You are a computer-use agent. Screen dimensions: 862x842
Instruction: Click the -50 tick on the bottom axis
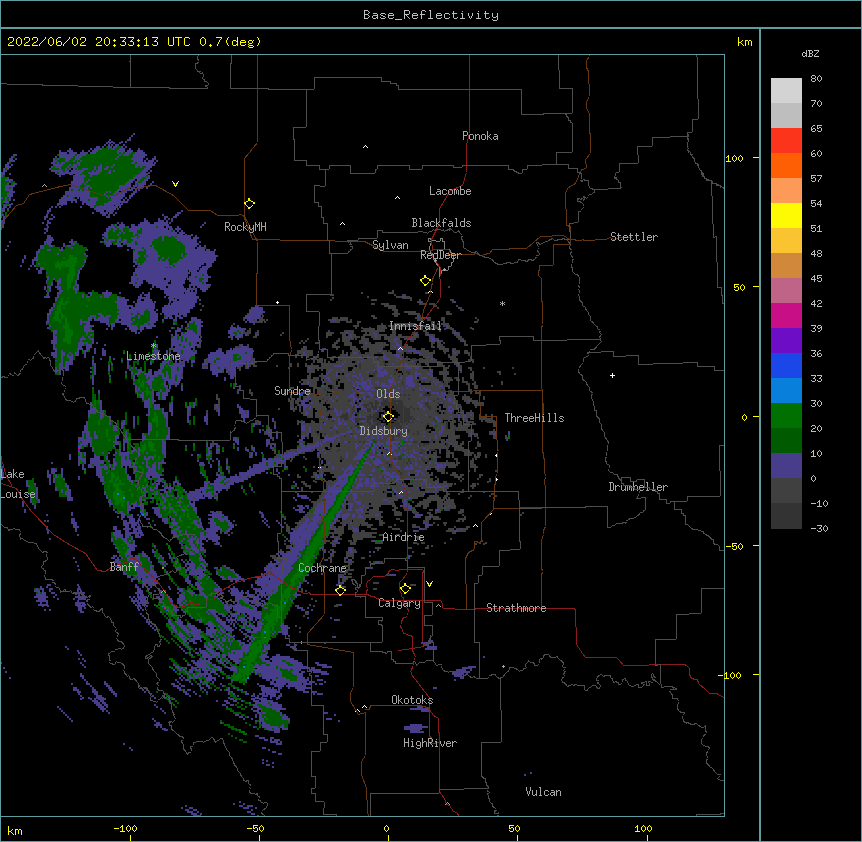tap(255, 828)
